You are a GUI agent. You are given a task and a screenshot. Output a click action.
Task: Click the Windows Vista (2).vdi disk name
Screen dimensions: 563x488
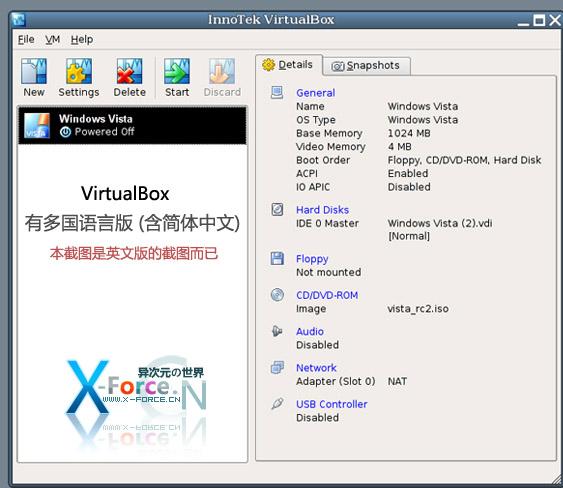[x=440, y=223]
